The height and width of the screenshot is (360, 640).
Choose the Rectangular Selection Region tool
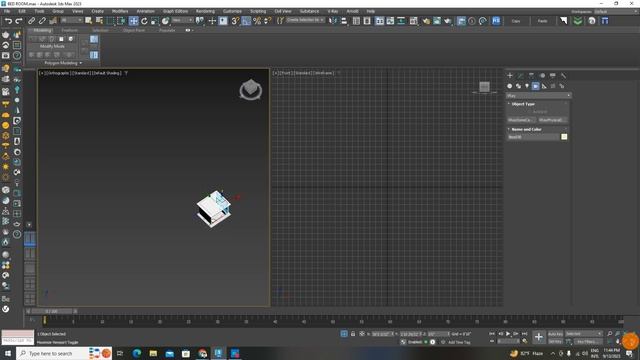point(110,21)
